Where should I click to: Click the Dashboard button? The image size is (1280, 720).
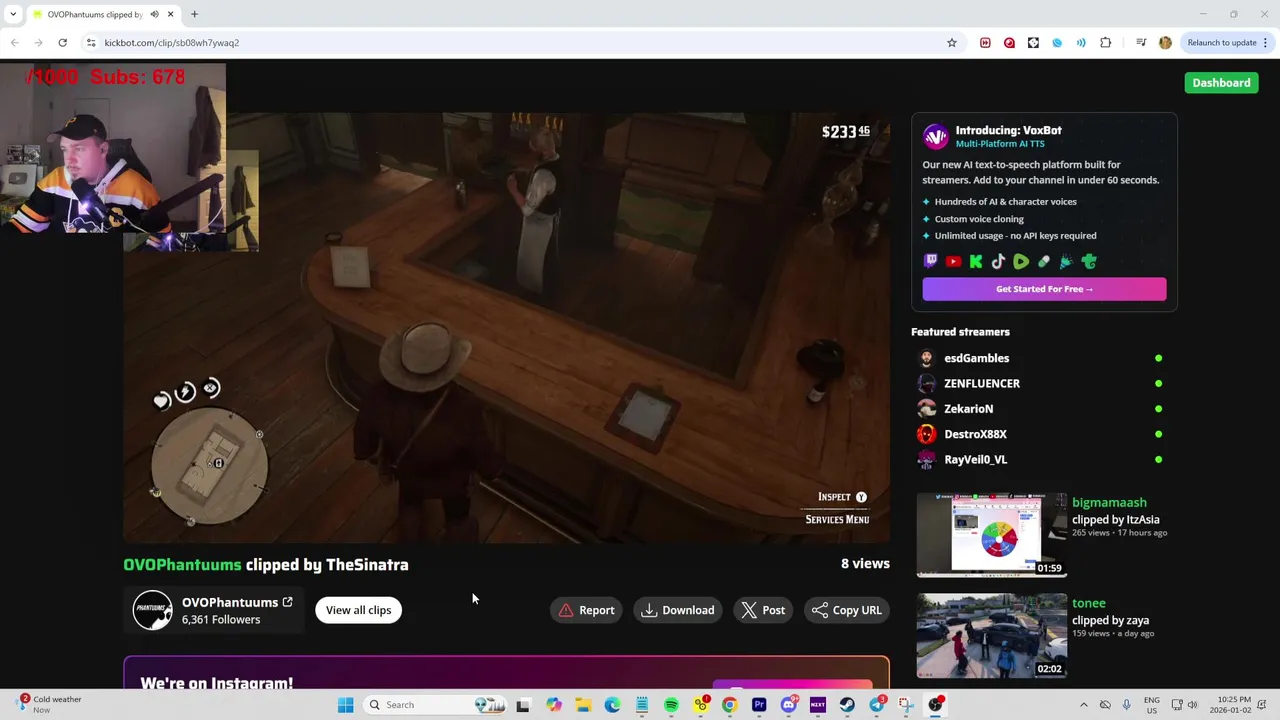click(x=1221, y=83)
